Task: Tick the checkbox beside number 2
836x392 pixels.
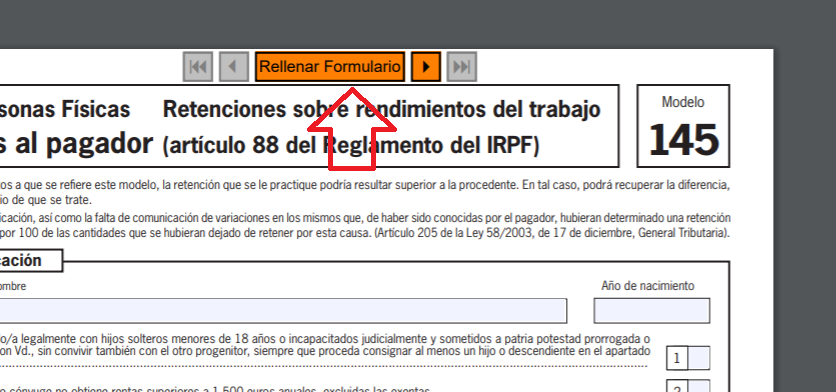Action: click(x=699, y=386)
